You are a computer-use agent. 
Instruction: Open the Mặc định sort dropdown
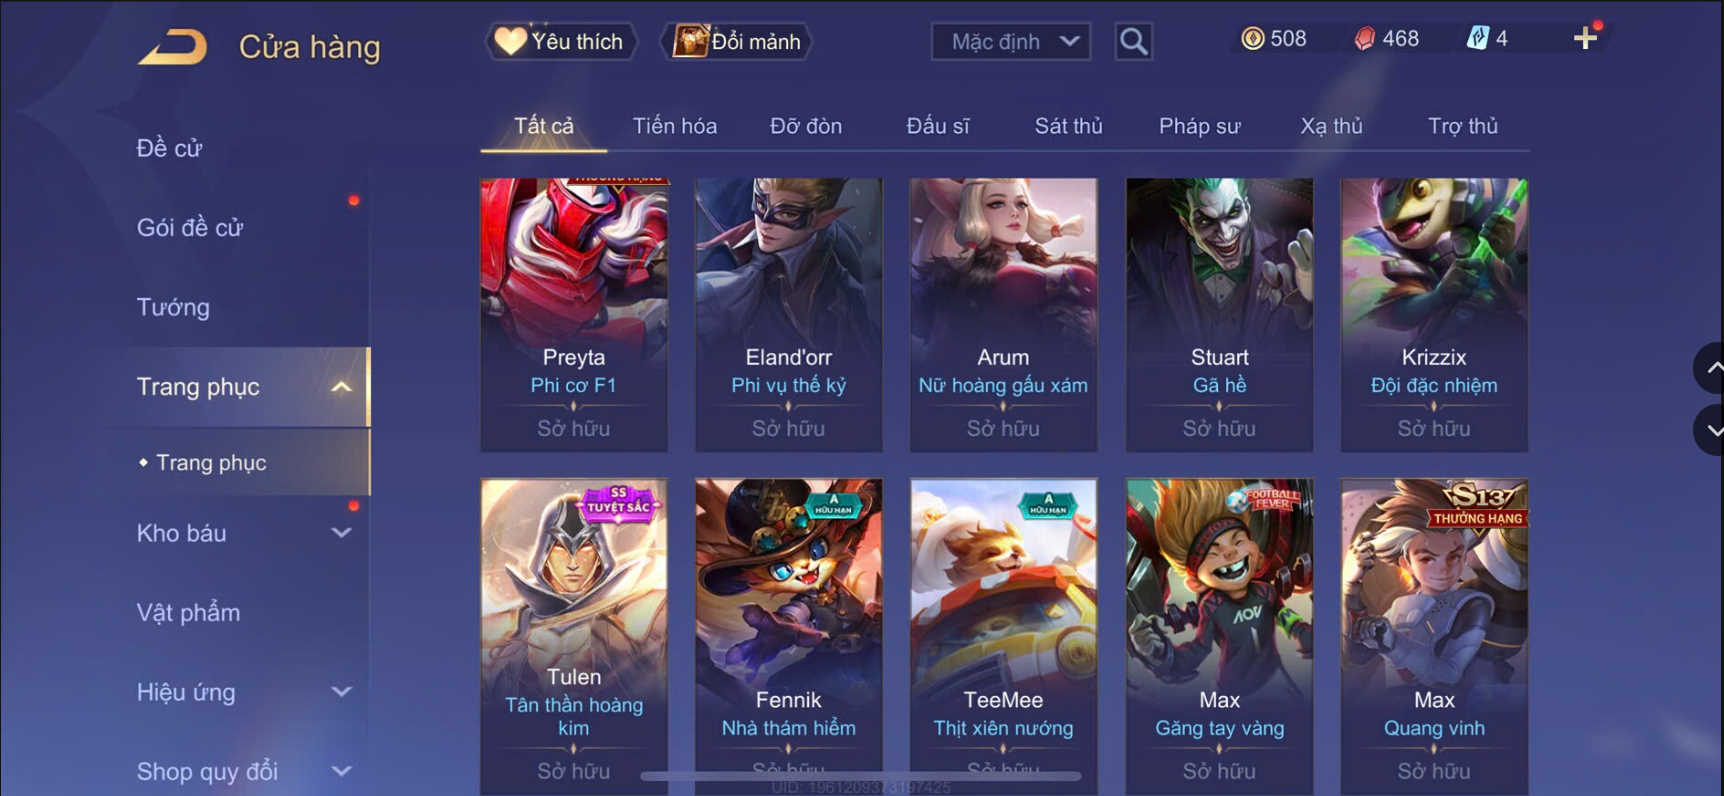(1011, 41)
